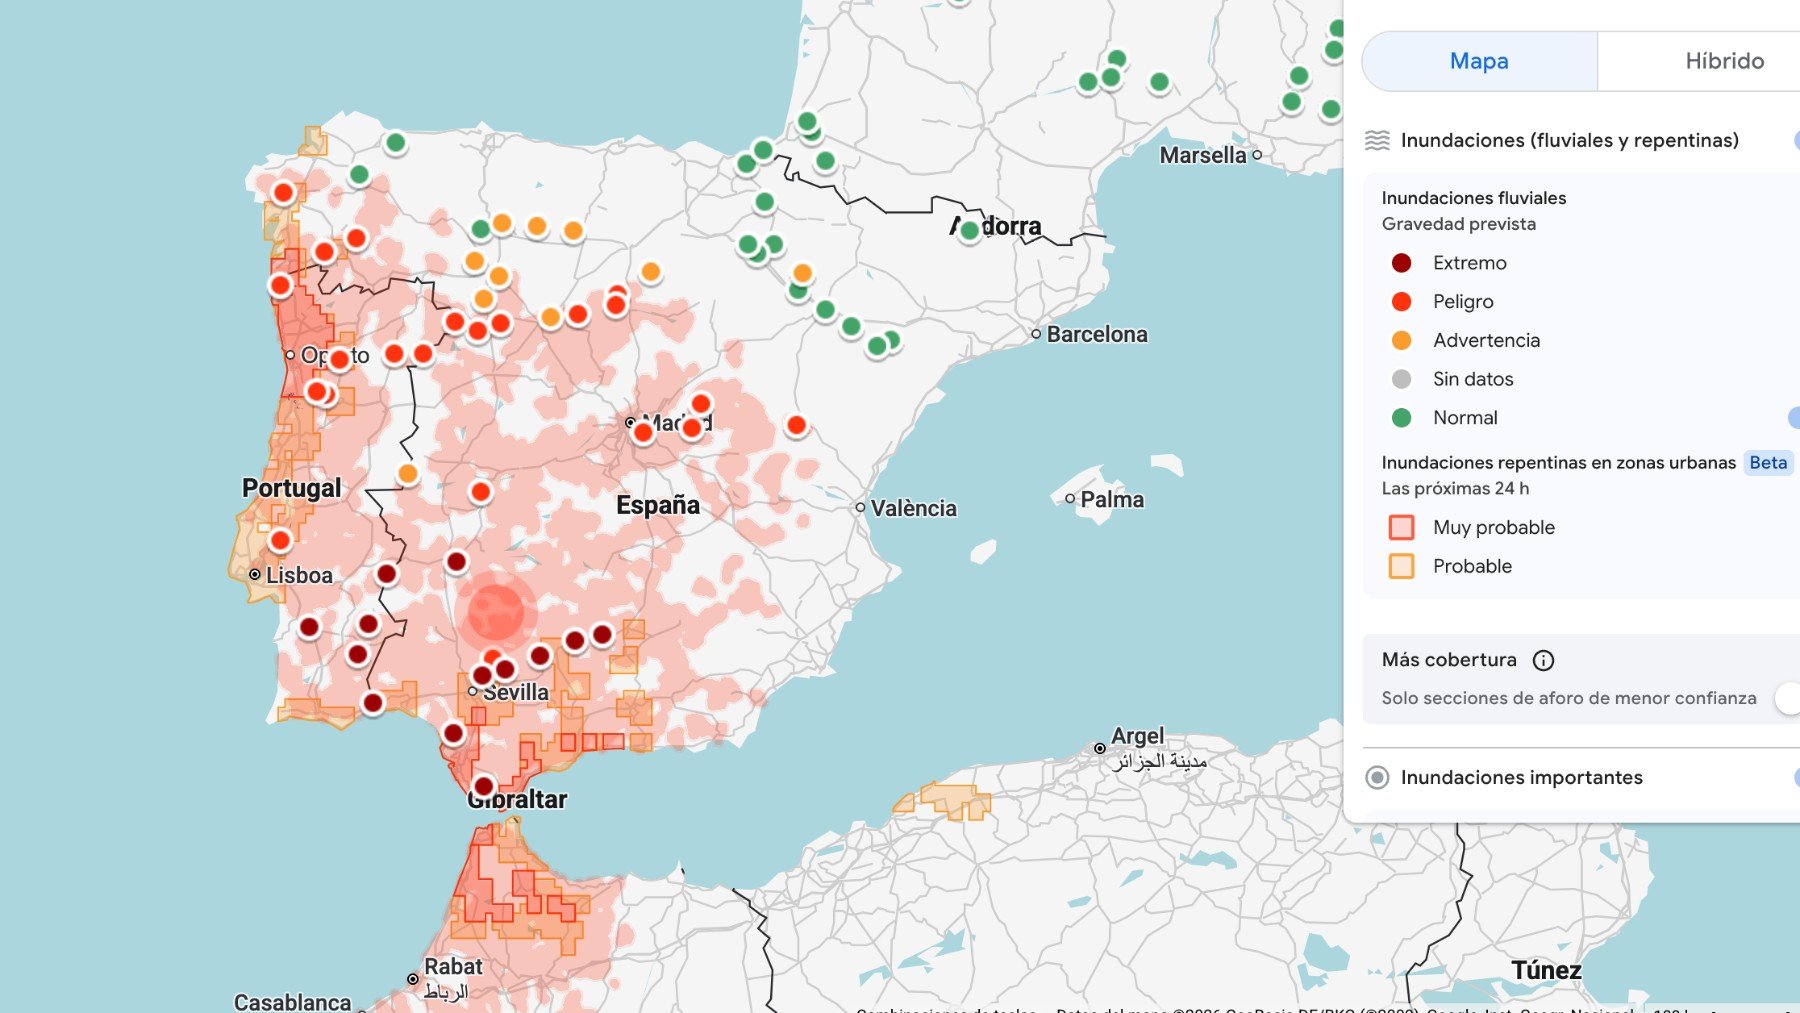1800x1013 pixels.
Task: Enable the Más cobertura toggle
Action: [x=1789, y=697]
